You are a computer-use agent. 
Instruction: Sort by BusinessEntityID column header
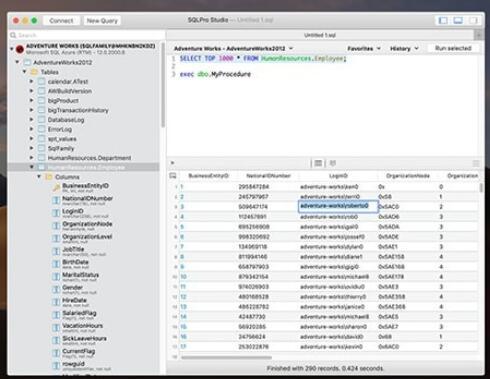click(208, 176)
